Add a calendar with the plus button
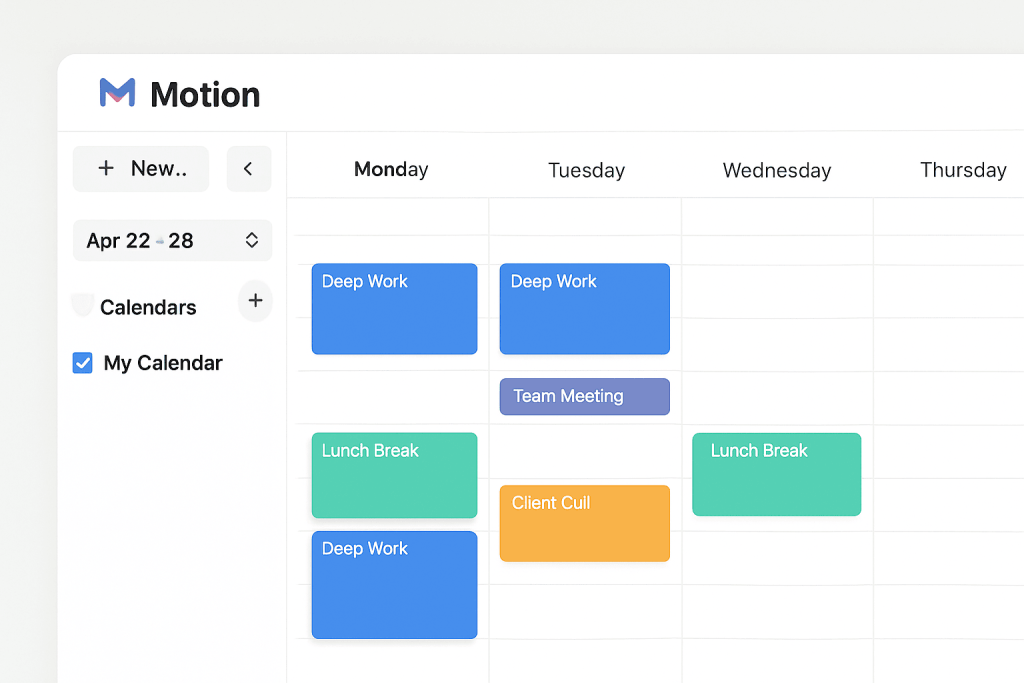 (x=255, y=301)
